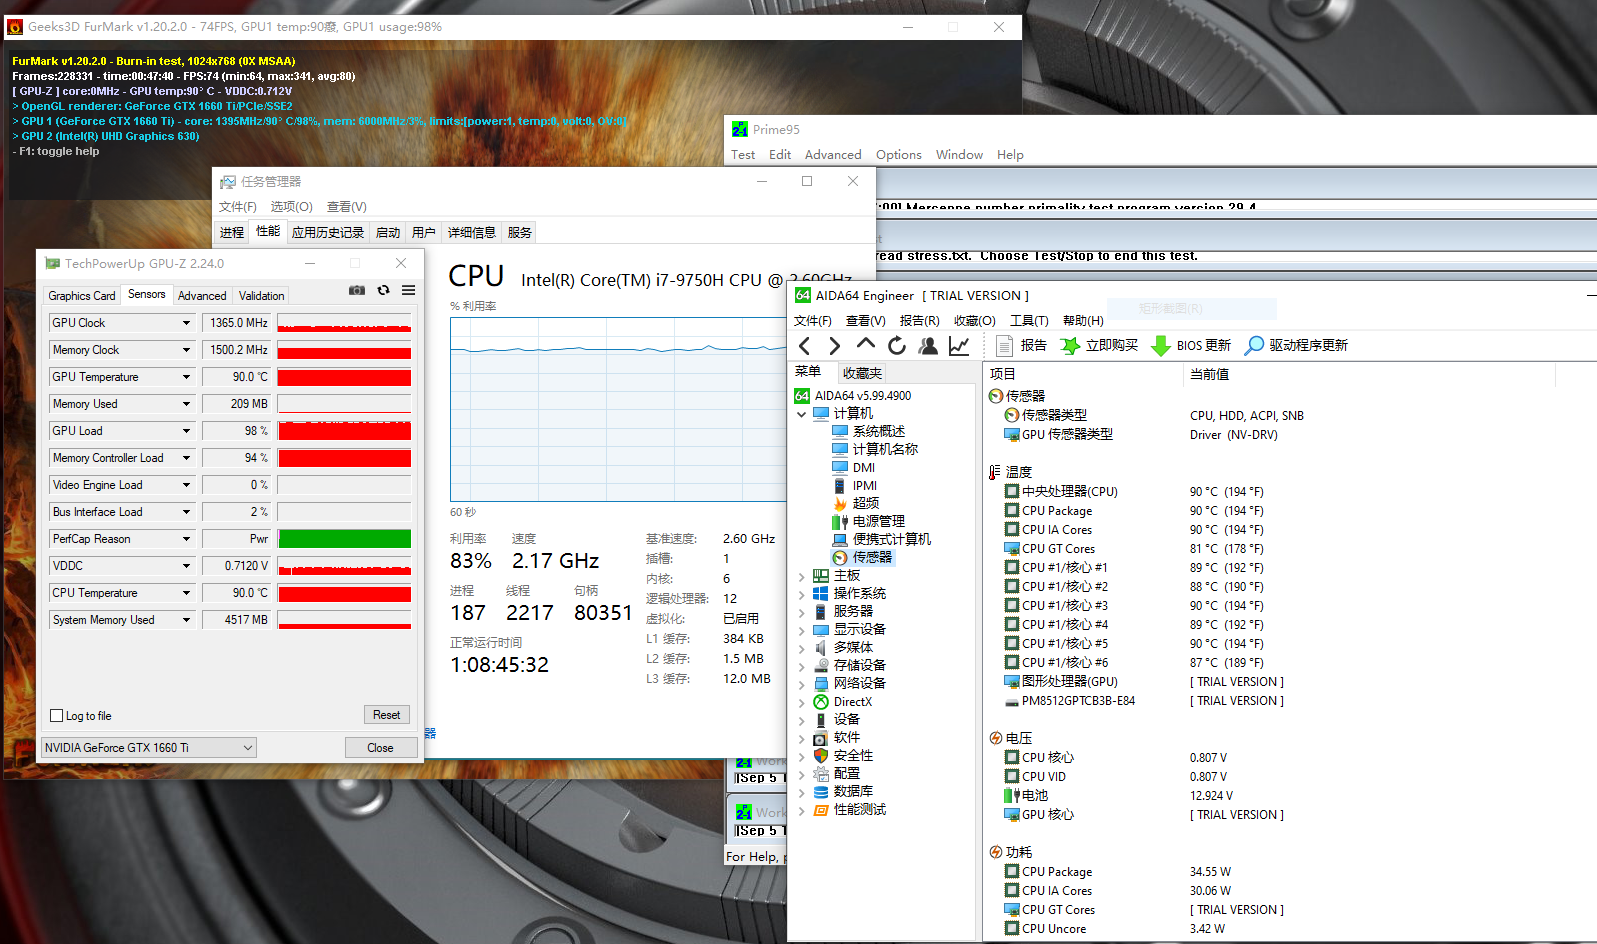Image resolution: width=1597 pixels, height=944 pixels.
Task: Switch to GPU-Z Graphics Card tab
Action: [x=82, y=296]
